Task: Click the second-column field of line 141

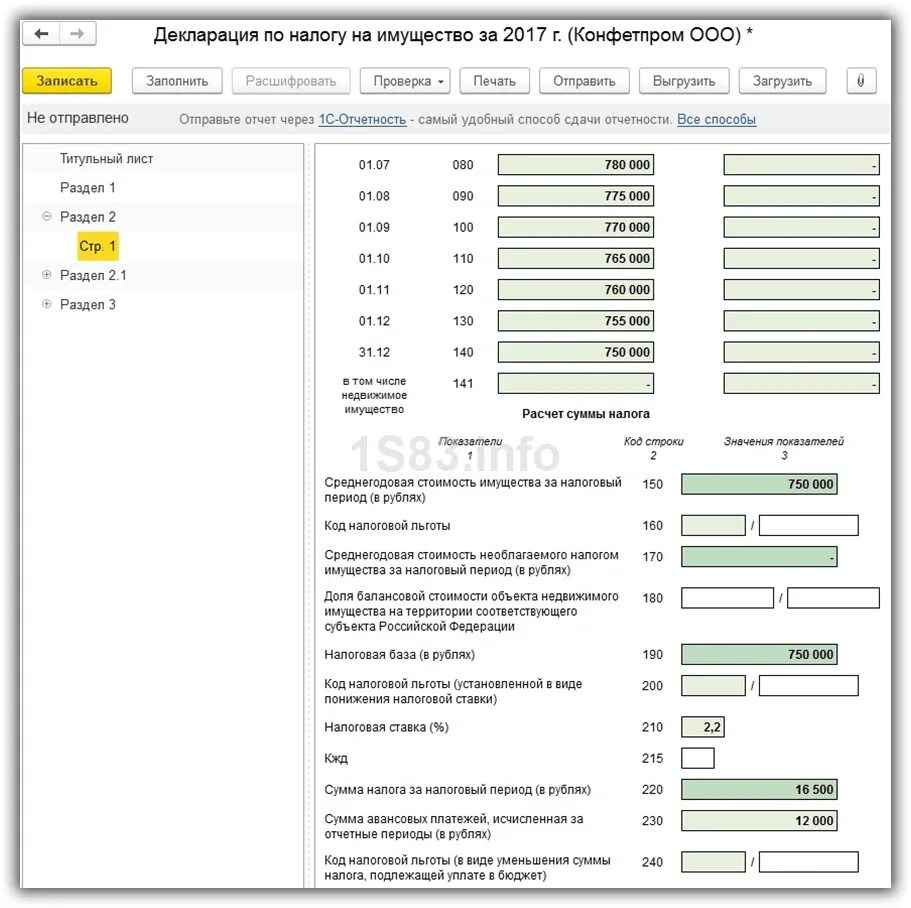Action: click(x=801, y=383)
